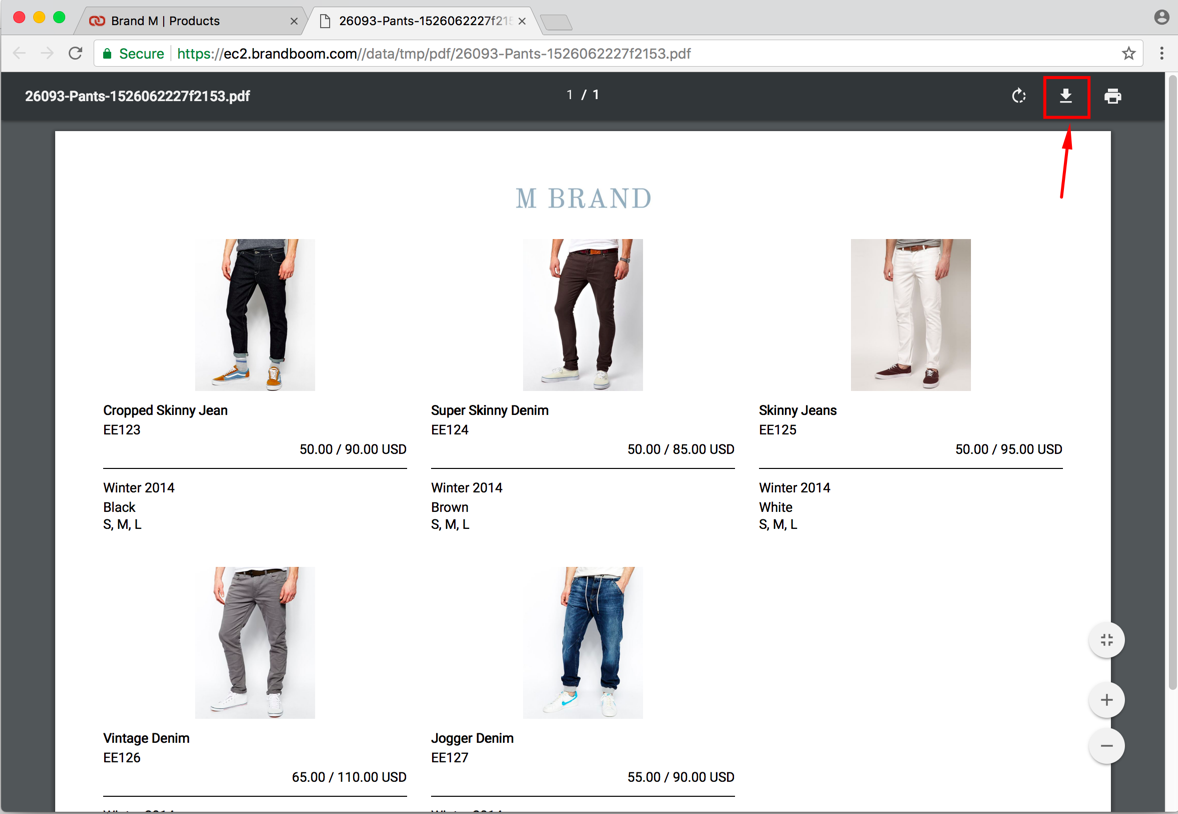Image resolution: width=1178 pixels, height=814 pixels.
Task: Open the Chrome menu
Action: tap(1161, 53)
